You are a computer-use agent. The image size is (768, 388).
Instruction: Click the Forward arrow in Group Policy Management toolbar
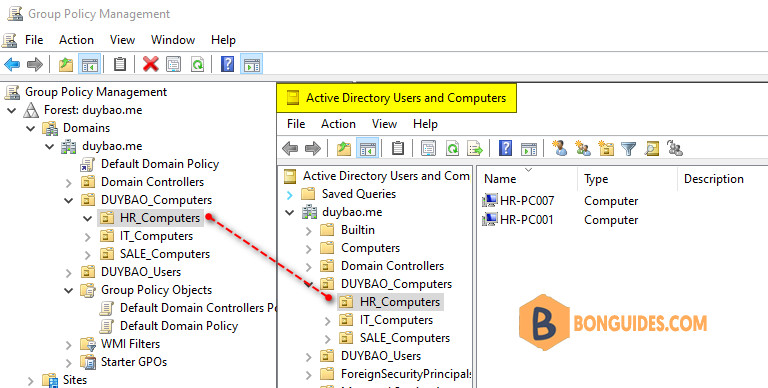(35, 64)
